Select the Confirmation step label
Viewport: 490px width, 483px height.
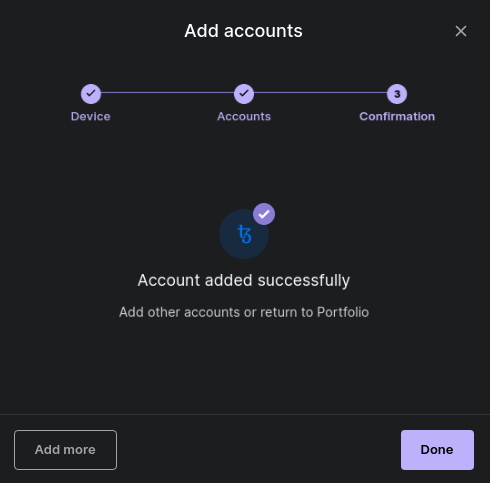[397, 116]
